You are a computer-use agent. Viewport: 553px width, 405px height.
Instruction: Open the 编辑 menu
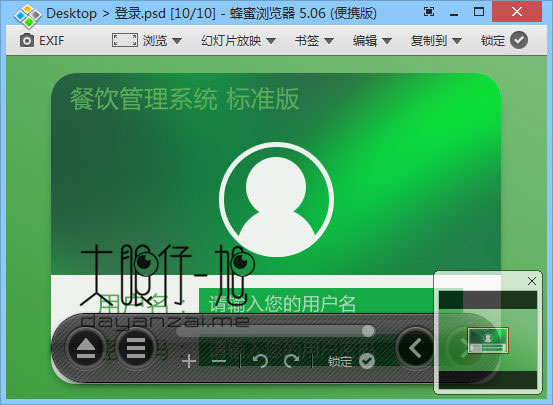(x=372, y=41)
